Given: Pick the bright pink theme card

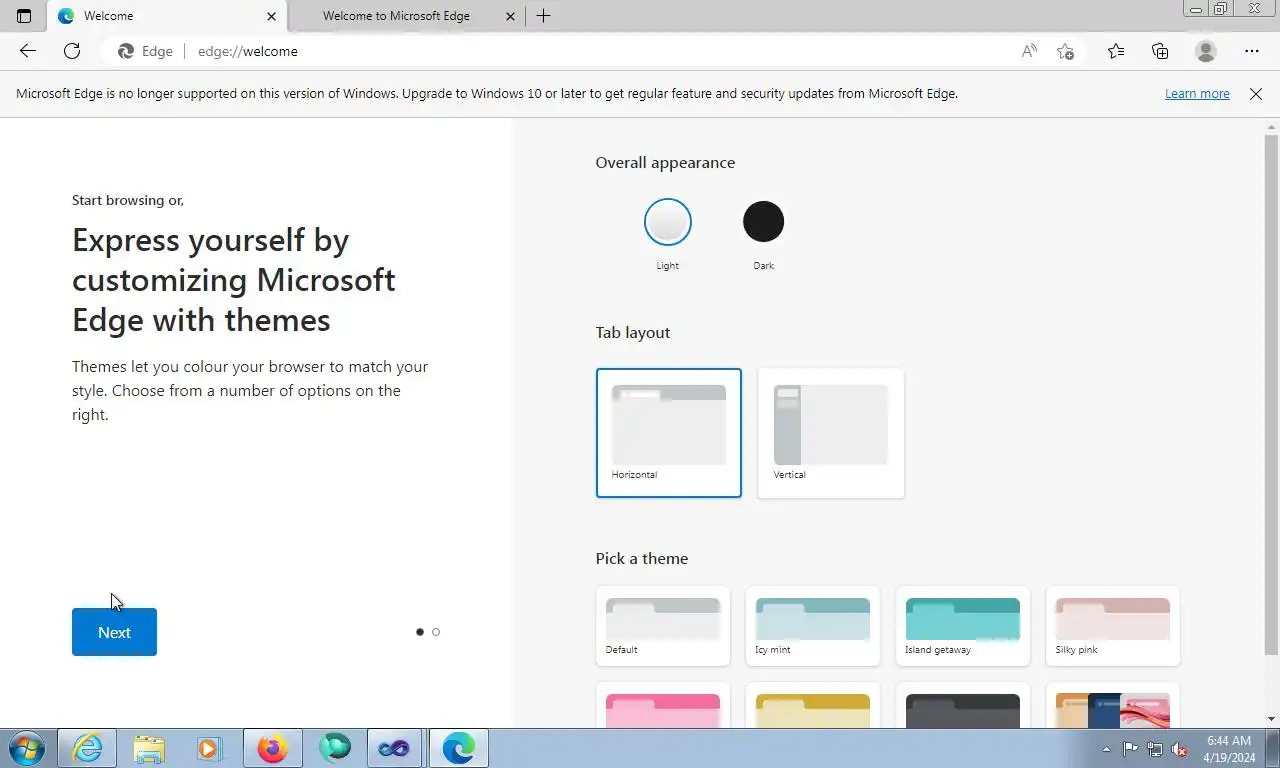Looking at the screenshot, I should pyautogui.click(x=663, y=706).
